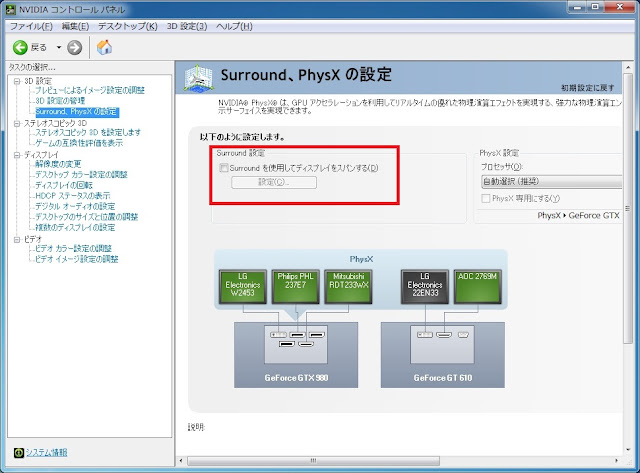The width and height of the screenshot is (640, 473).
Task: Go to the Home house icon
Action: [104, 47]
